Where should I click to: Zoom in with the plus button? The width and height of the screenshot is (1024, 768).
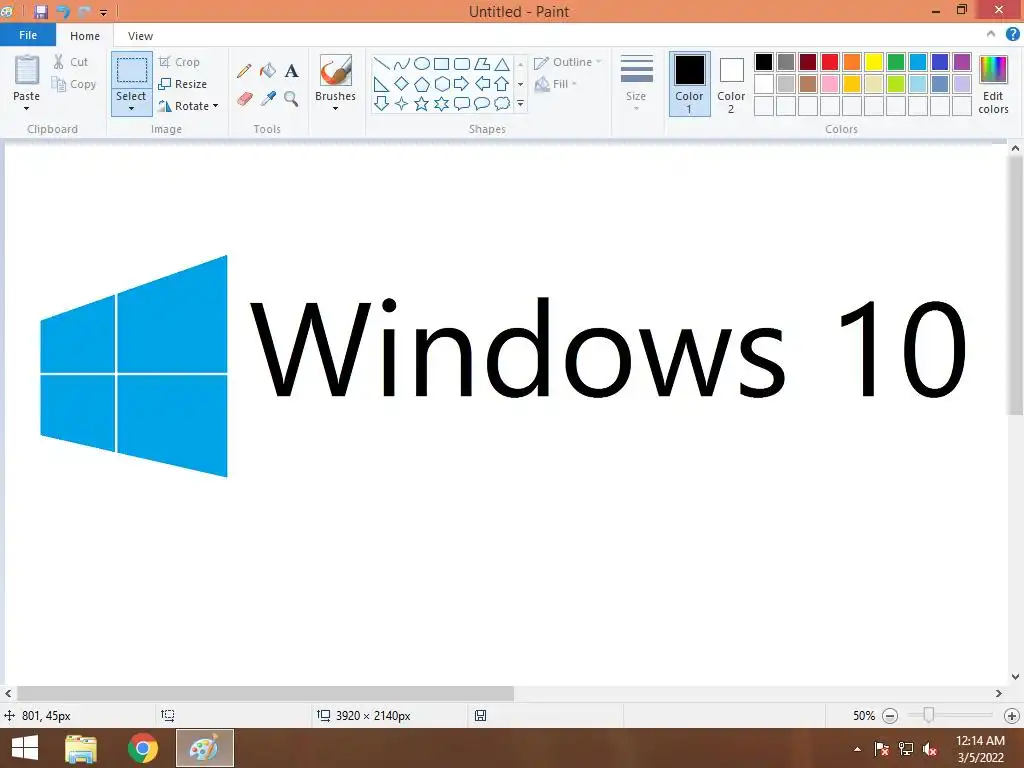[1012, 716]
